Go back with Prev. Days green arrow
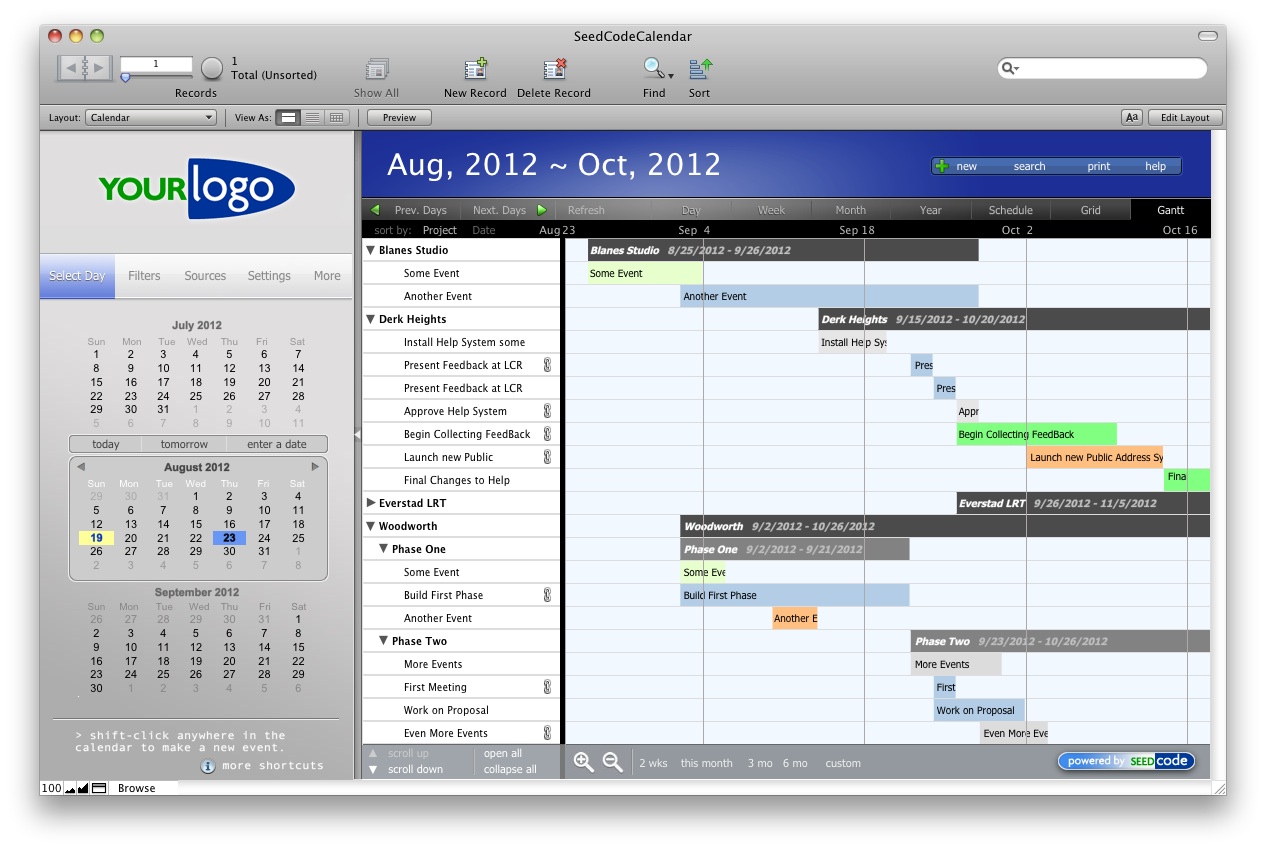The image size is (1266, 850). (x=375, y=210)
